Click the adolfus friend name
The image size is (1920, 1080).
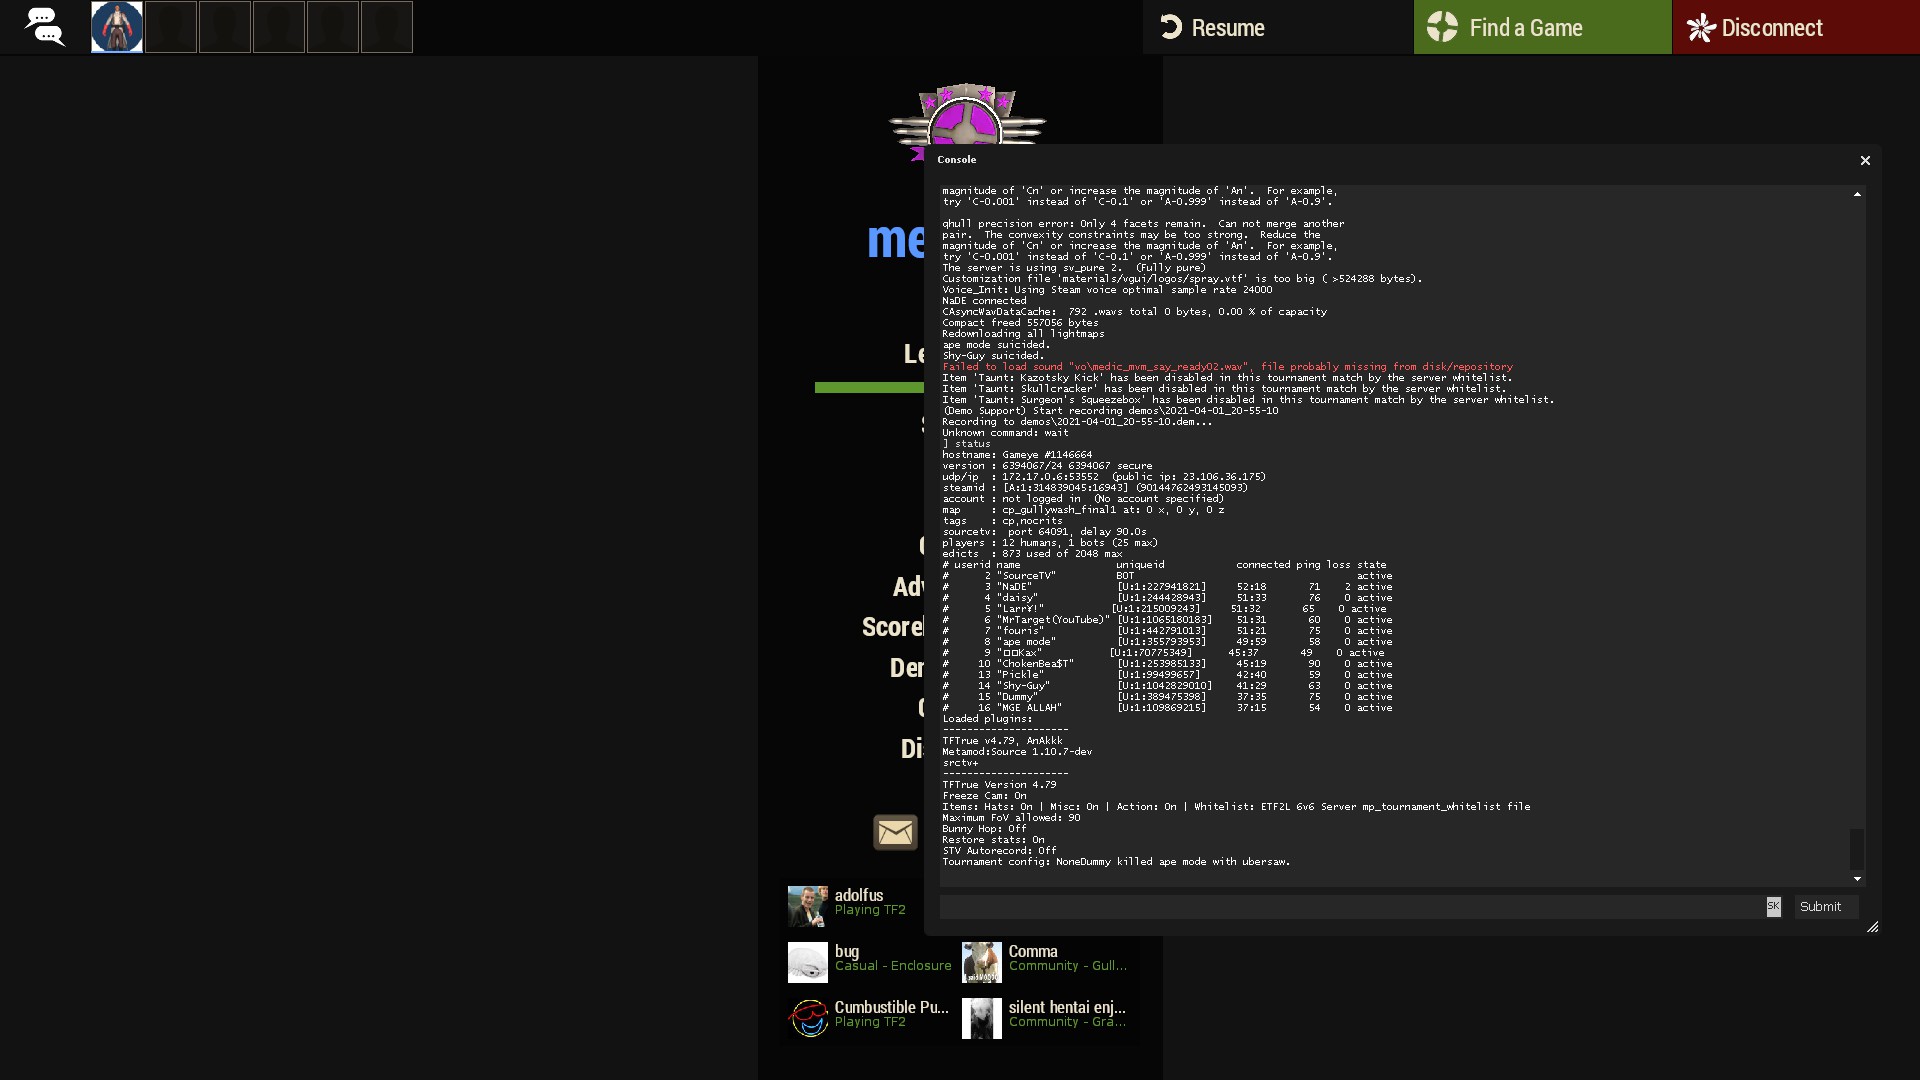tap(859, 895)
